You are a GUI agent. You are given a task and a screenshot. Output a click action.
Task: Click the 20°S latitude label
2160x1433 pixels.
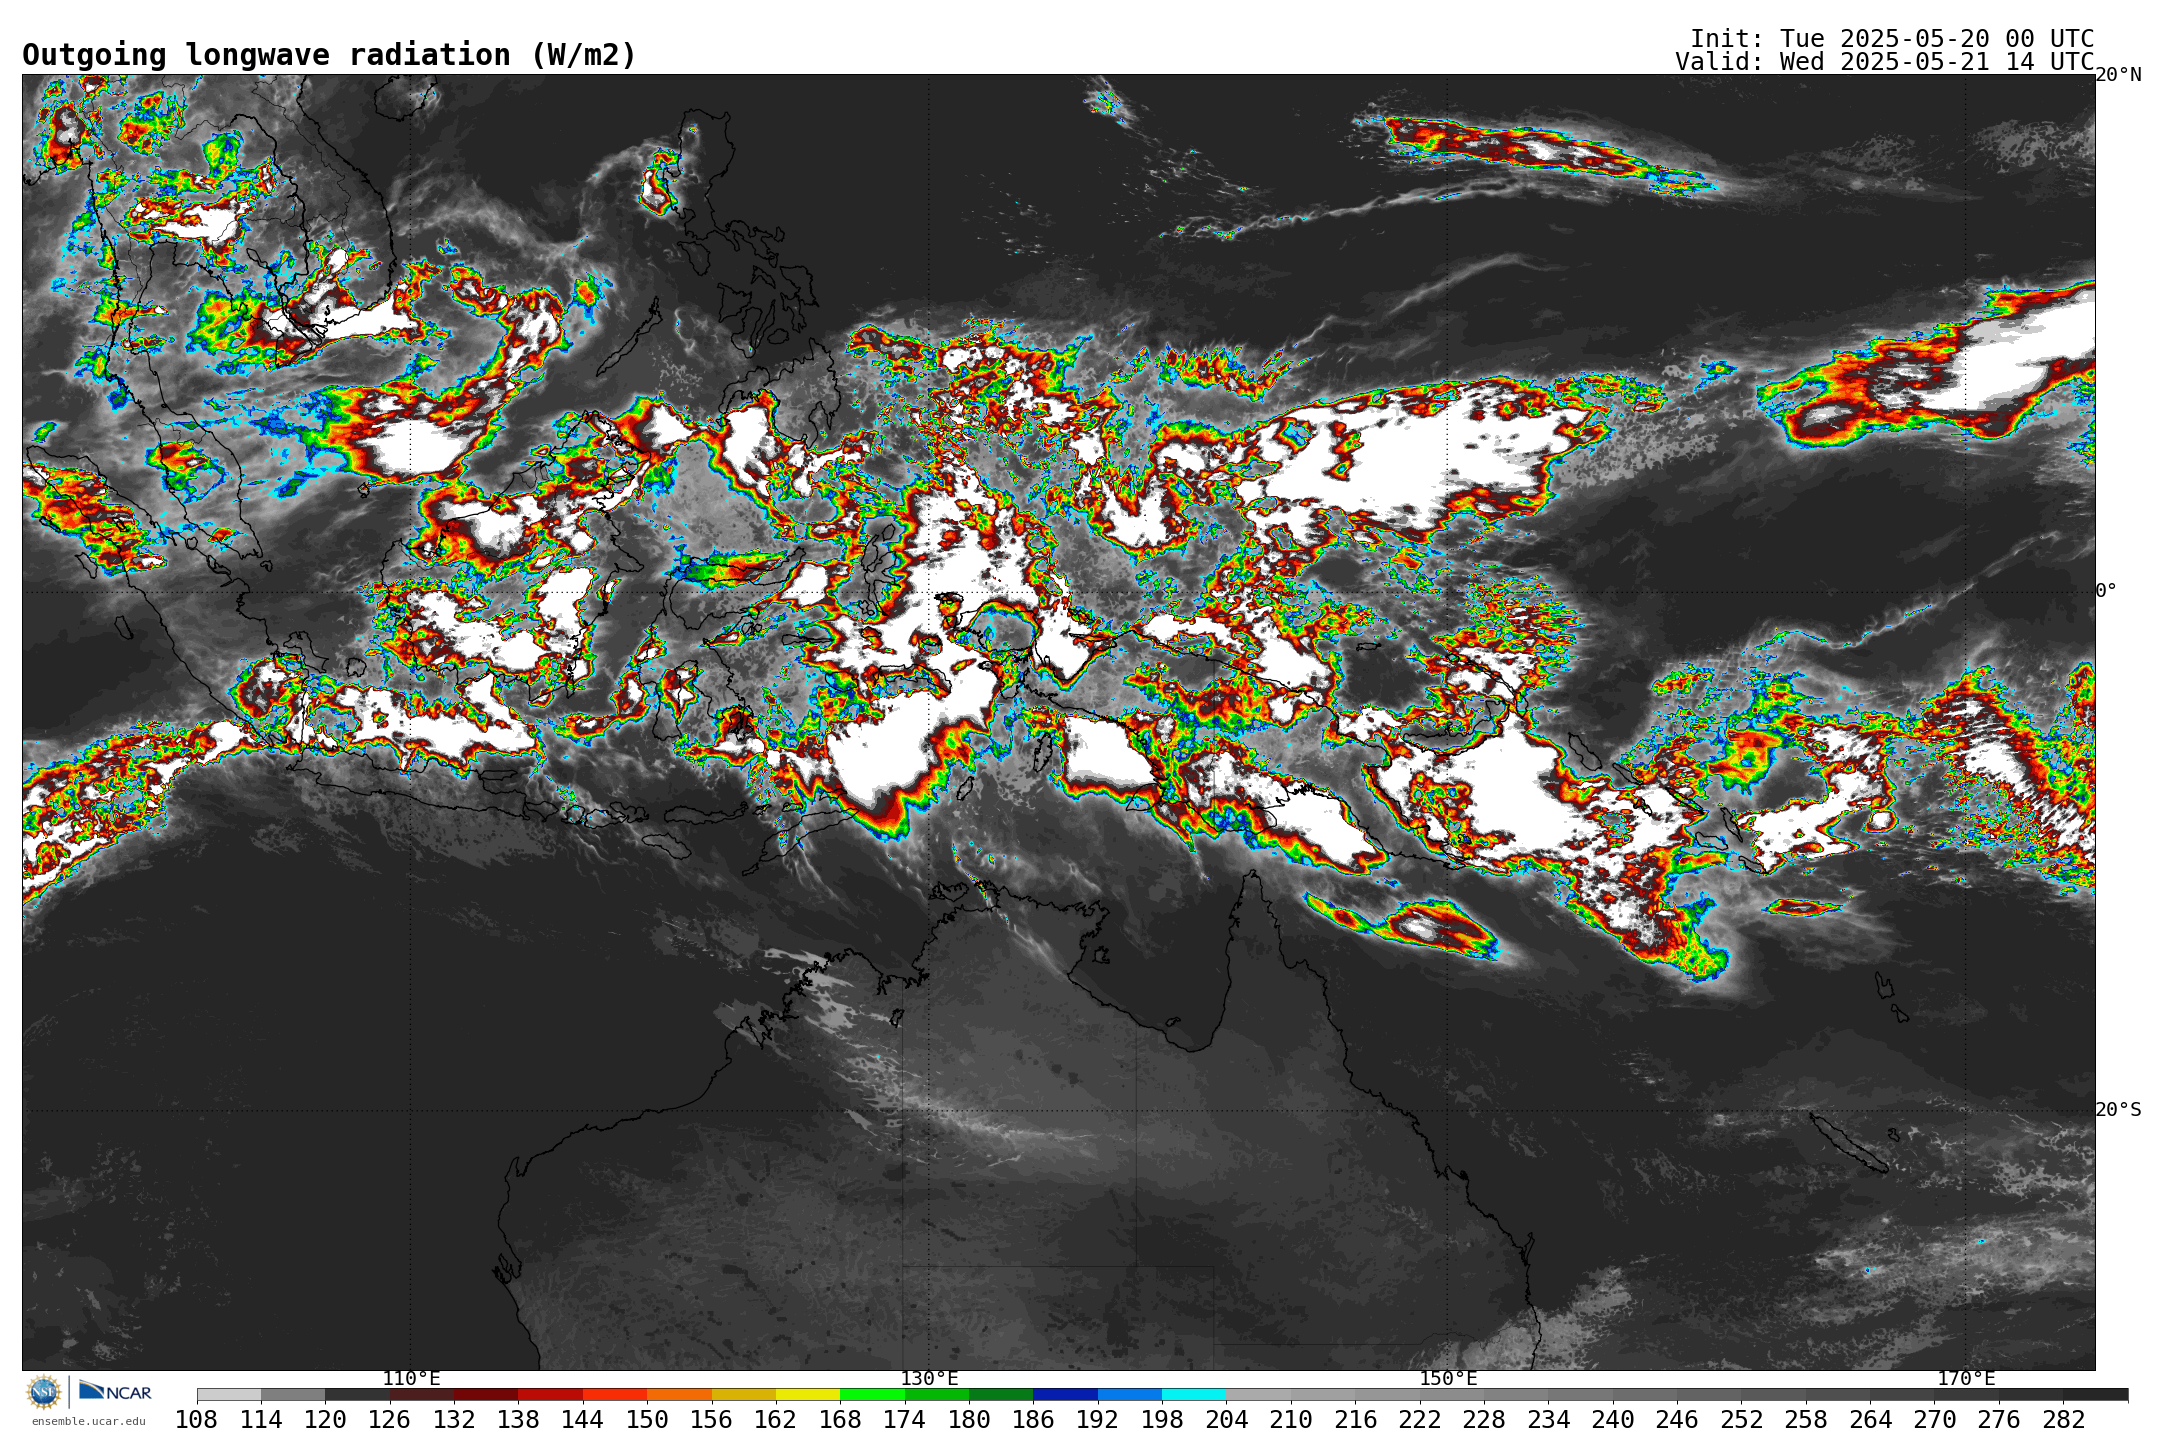[2118, 1109]
